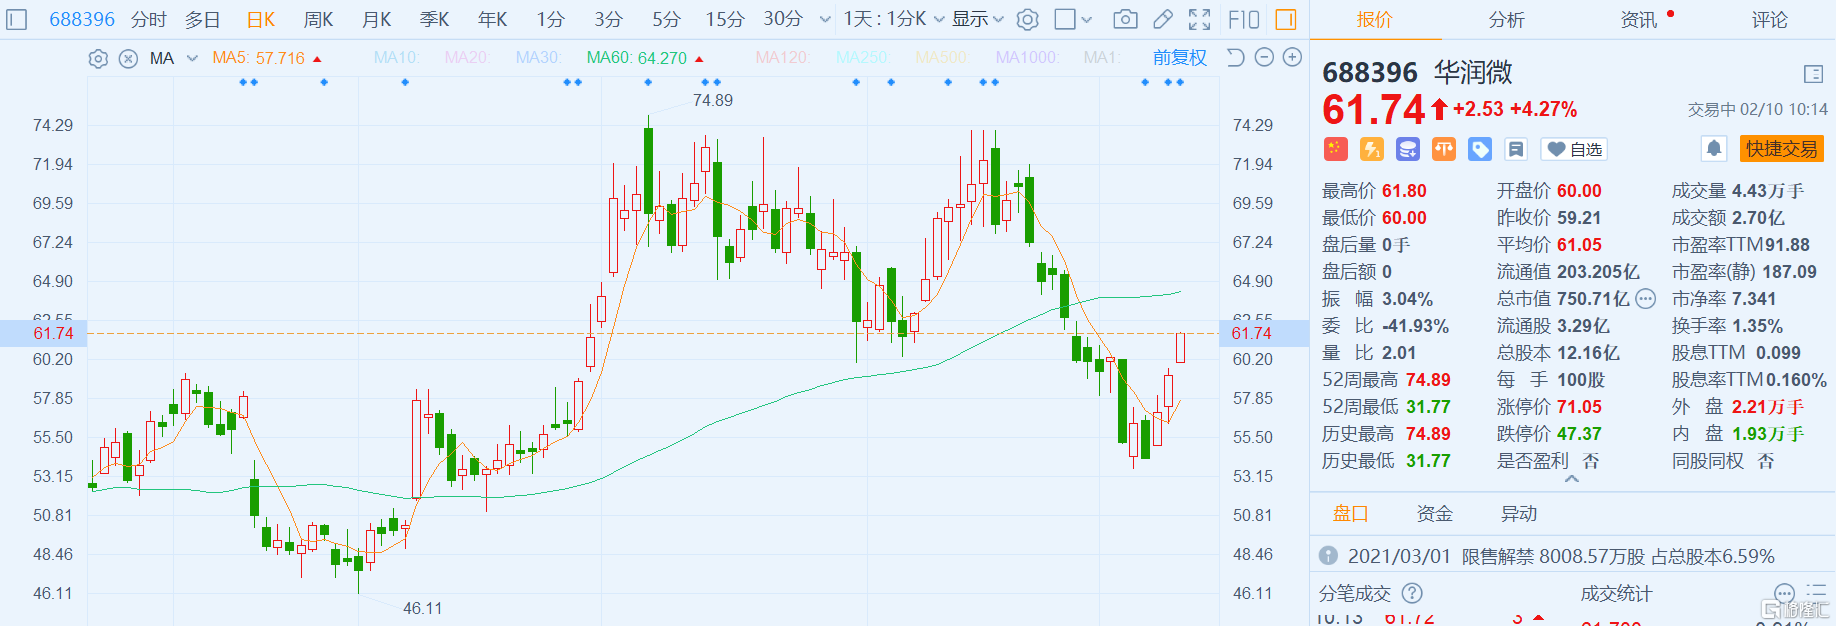
Task: Open the notes comment icon
Action: (1515, 149)
